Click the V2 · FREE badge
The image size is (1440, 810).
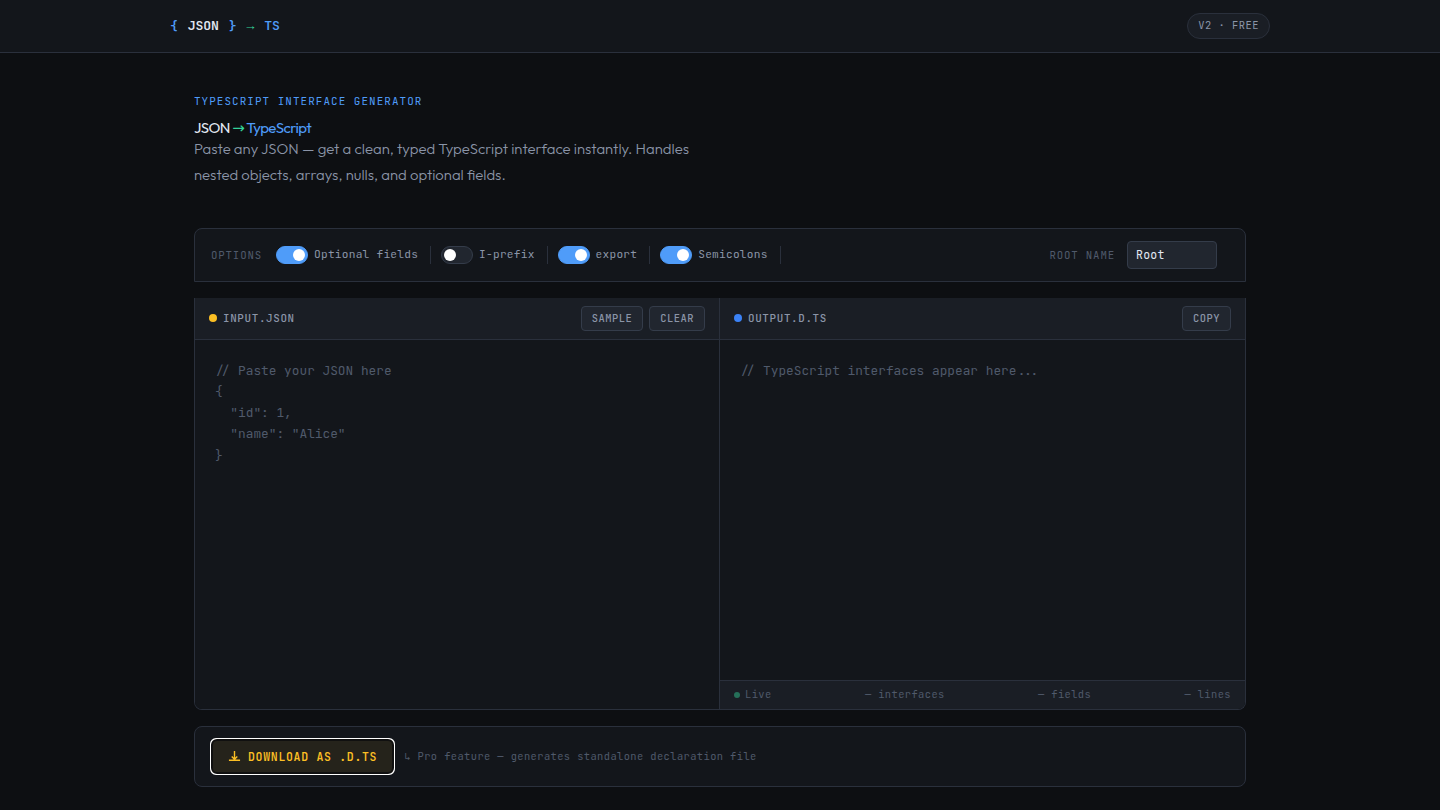click(x=1228, y=25)
